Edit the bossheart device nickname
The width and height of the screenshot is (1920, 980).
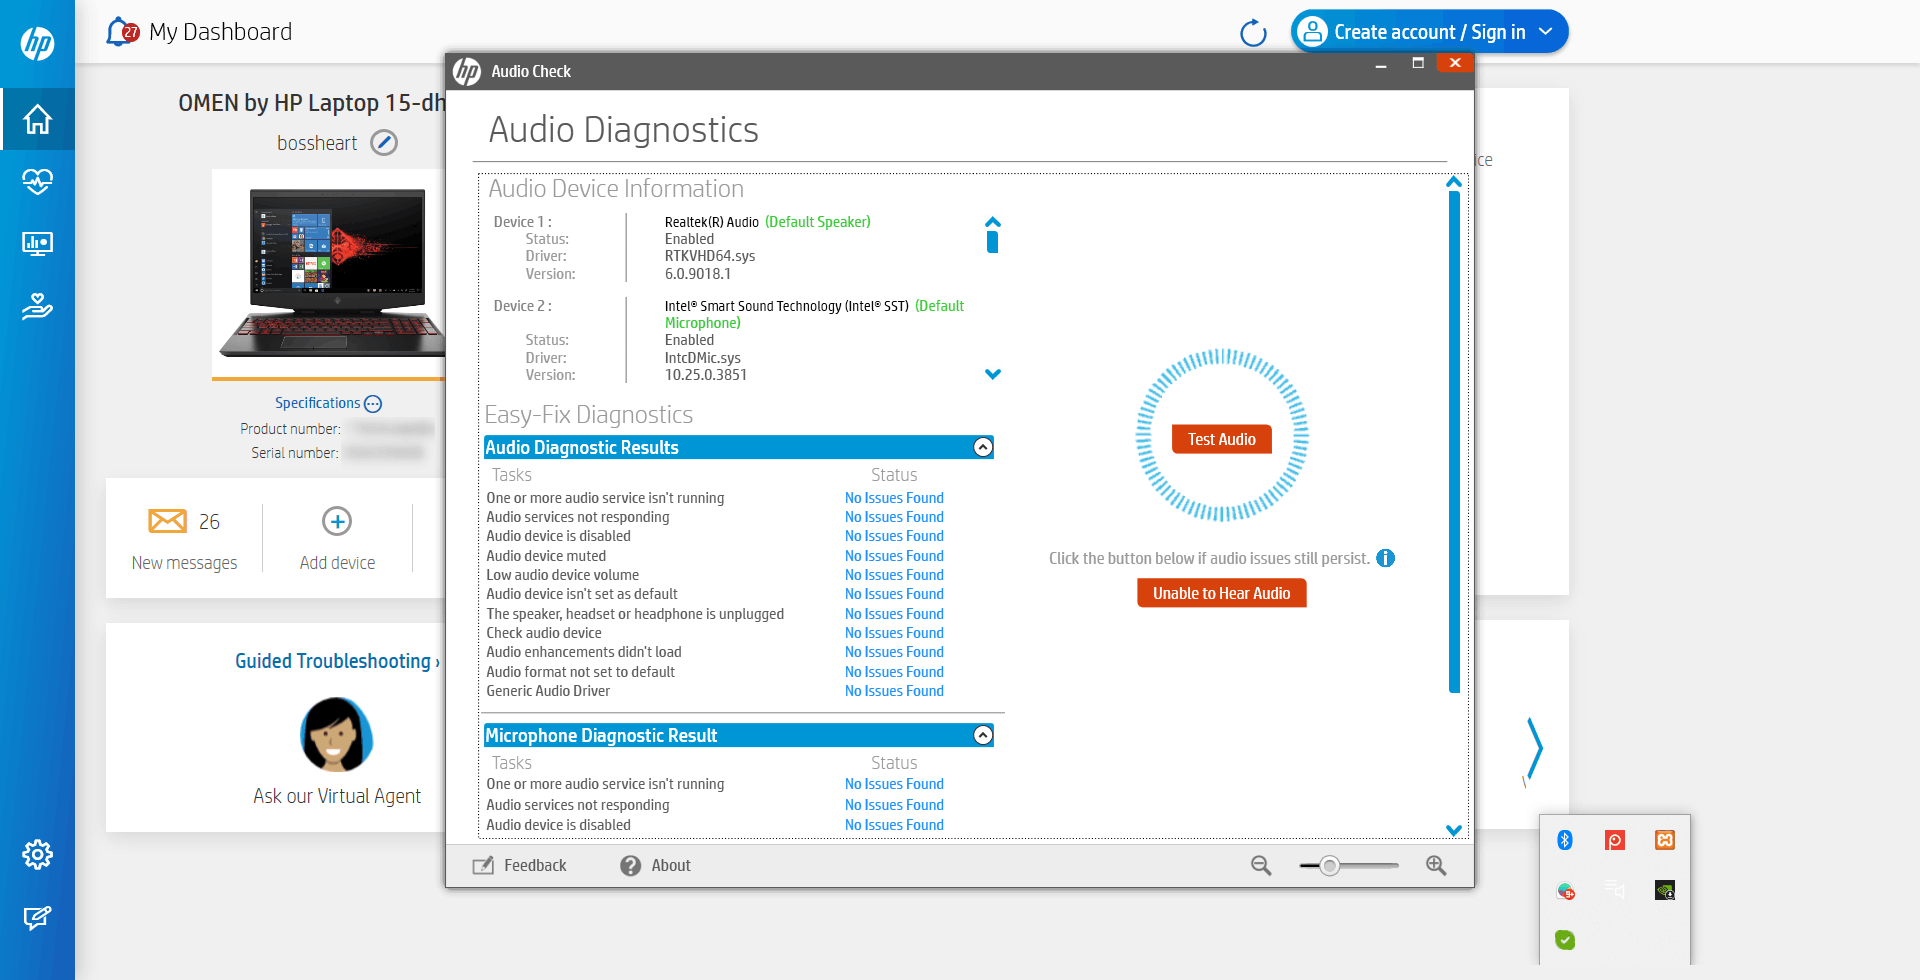pyautogui.click(x=384, y=143)
